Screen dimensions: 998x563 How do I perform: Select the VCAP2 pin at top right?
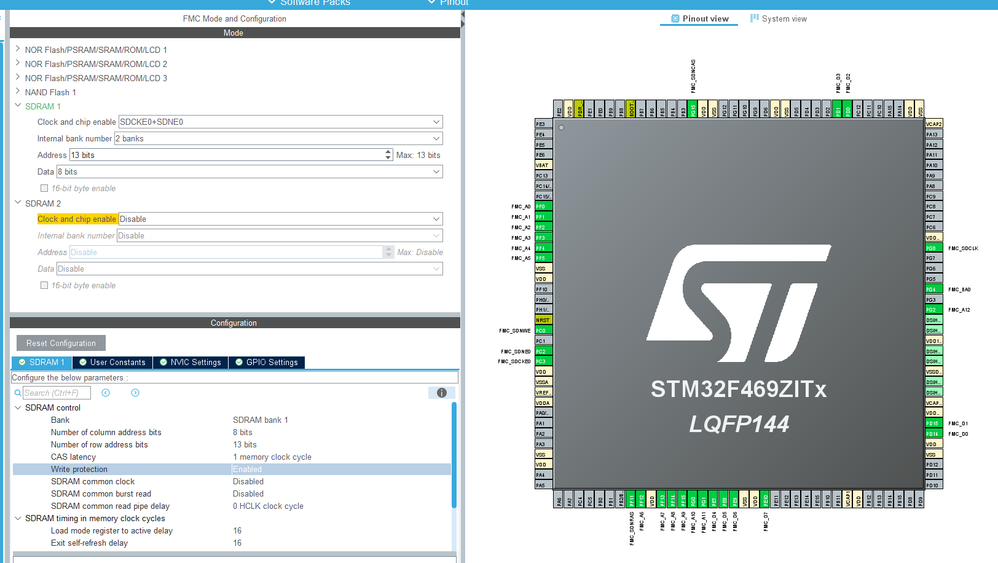933,124
